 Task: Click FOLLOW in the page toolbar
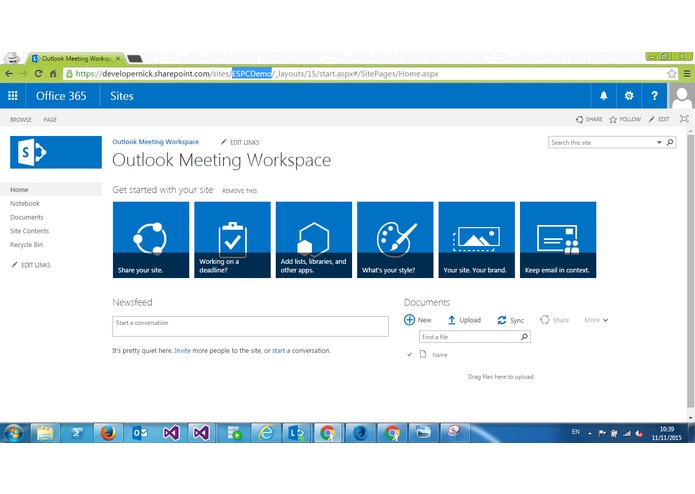point(625,119)
